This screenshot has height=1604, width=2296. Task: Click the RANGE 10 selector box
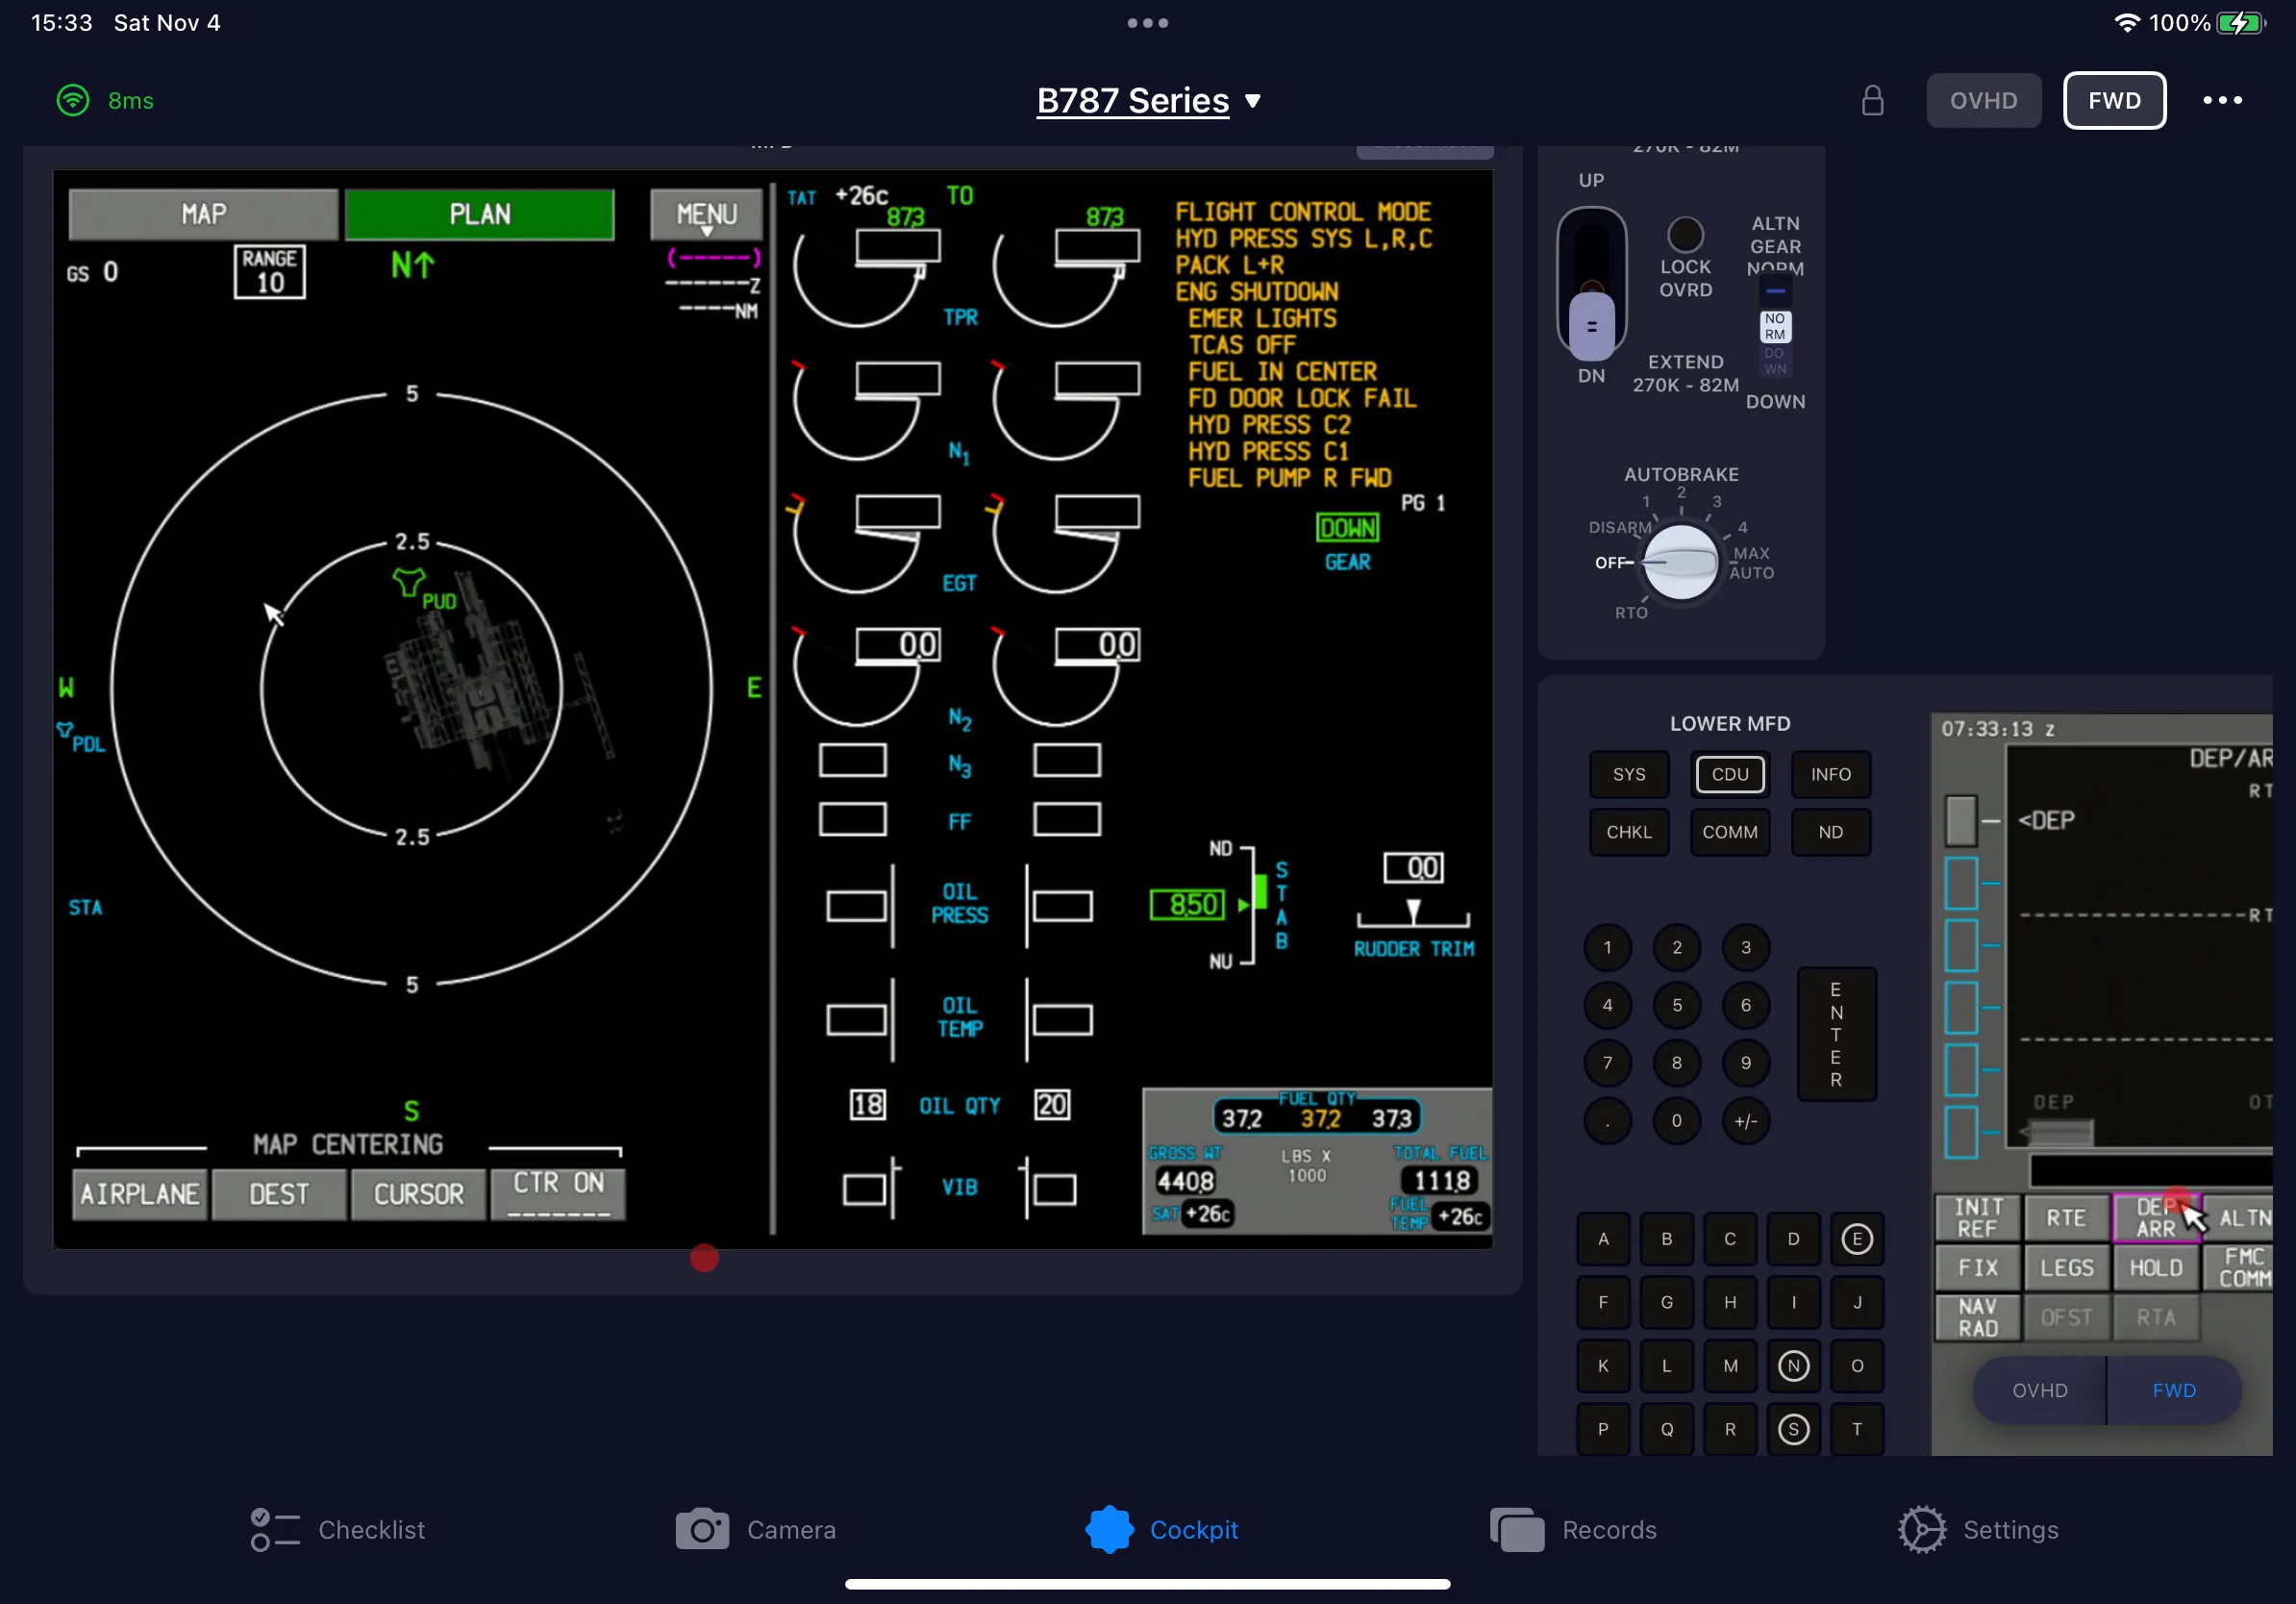pos(270,271)
